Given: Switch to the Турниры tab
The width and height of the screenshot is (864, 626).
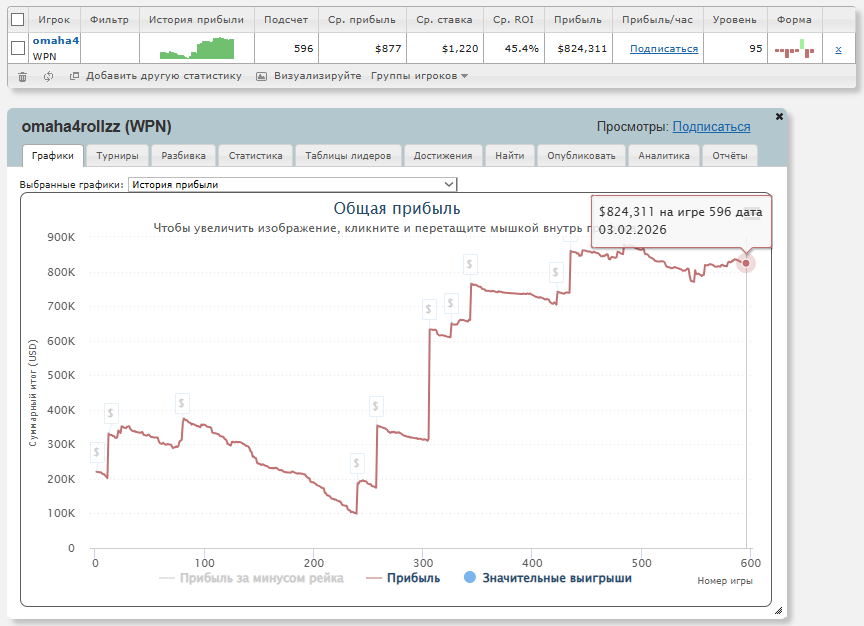Looking at the screenshot, I should [117, 156].
